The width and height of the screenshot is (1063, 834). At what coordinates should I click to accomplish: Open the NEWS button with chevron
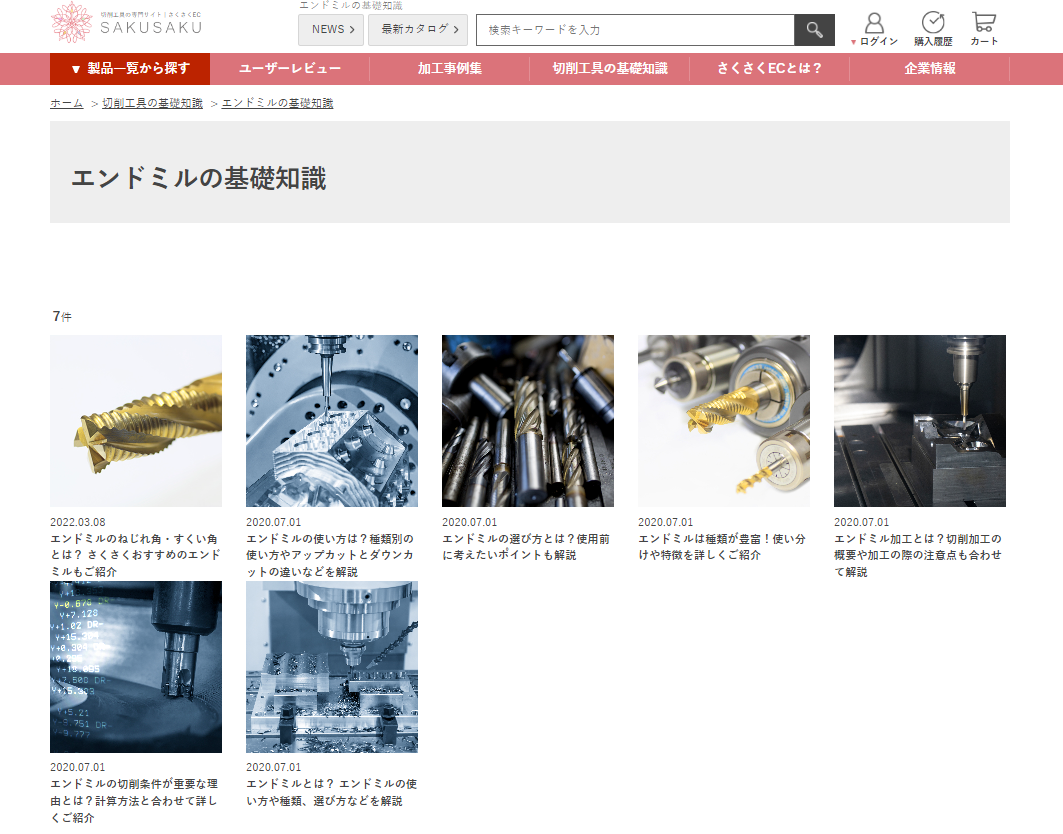coord(331,30)
